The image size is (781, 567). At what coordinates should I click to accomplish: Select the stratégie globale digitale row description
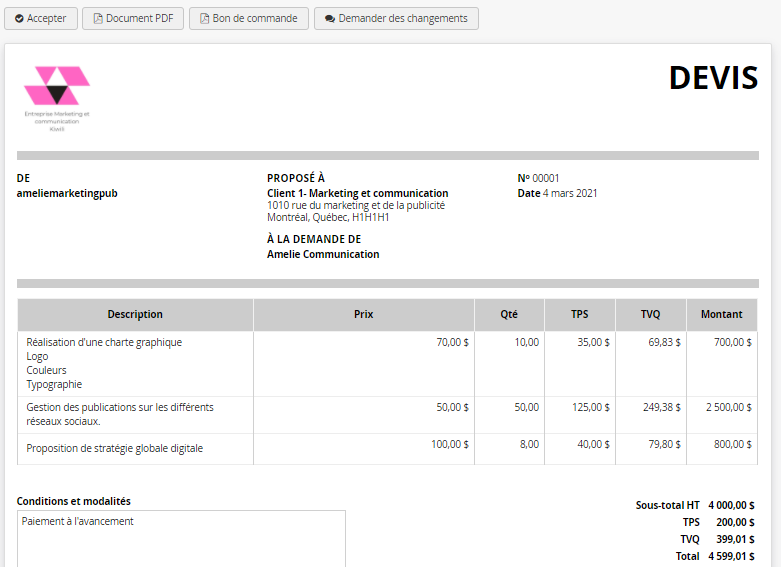click(x=114, y=448)
